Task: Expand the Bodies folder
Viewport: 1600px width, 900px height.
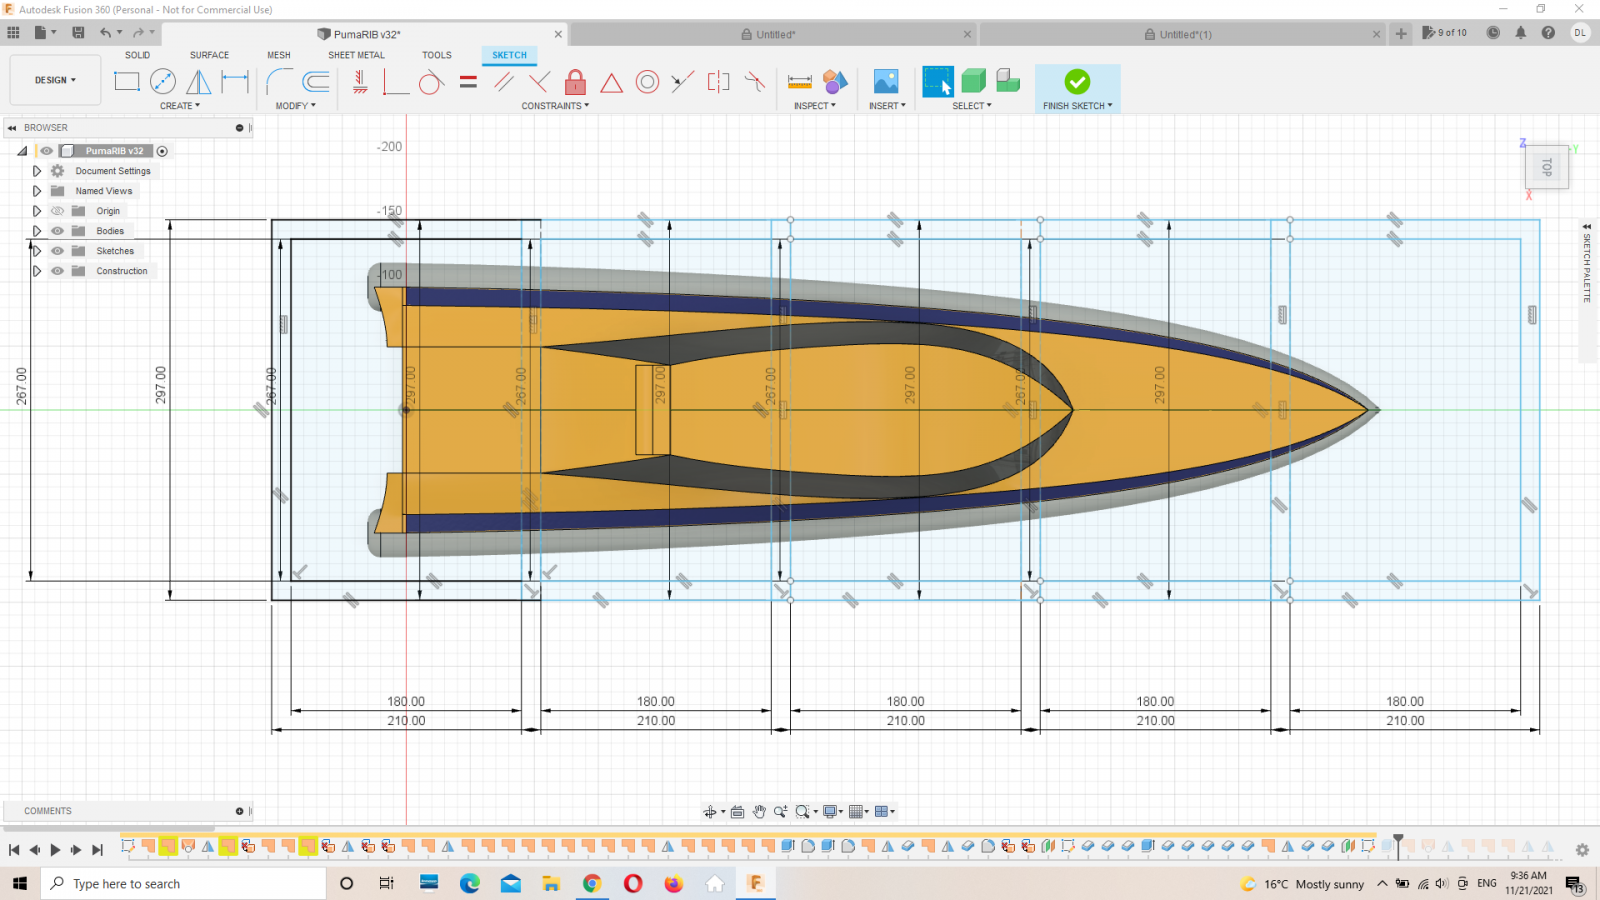Action: click(x=37, y=231)
